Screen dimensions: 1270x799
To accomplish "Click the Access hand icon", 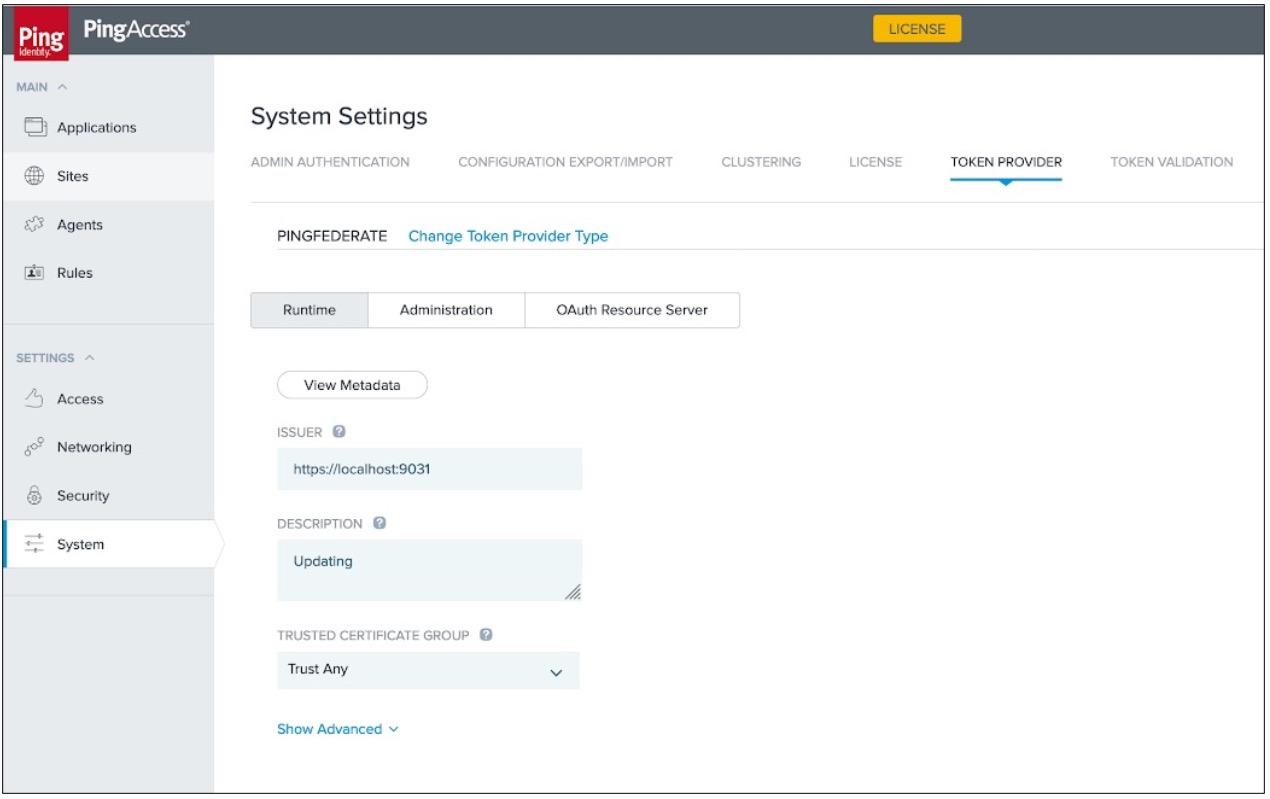I will (34, 399).
